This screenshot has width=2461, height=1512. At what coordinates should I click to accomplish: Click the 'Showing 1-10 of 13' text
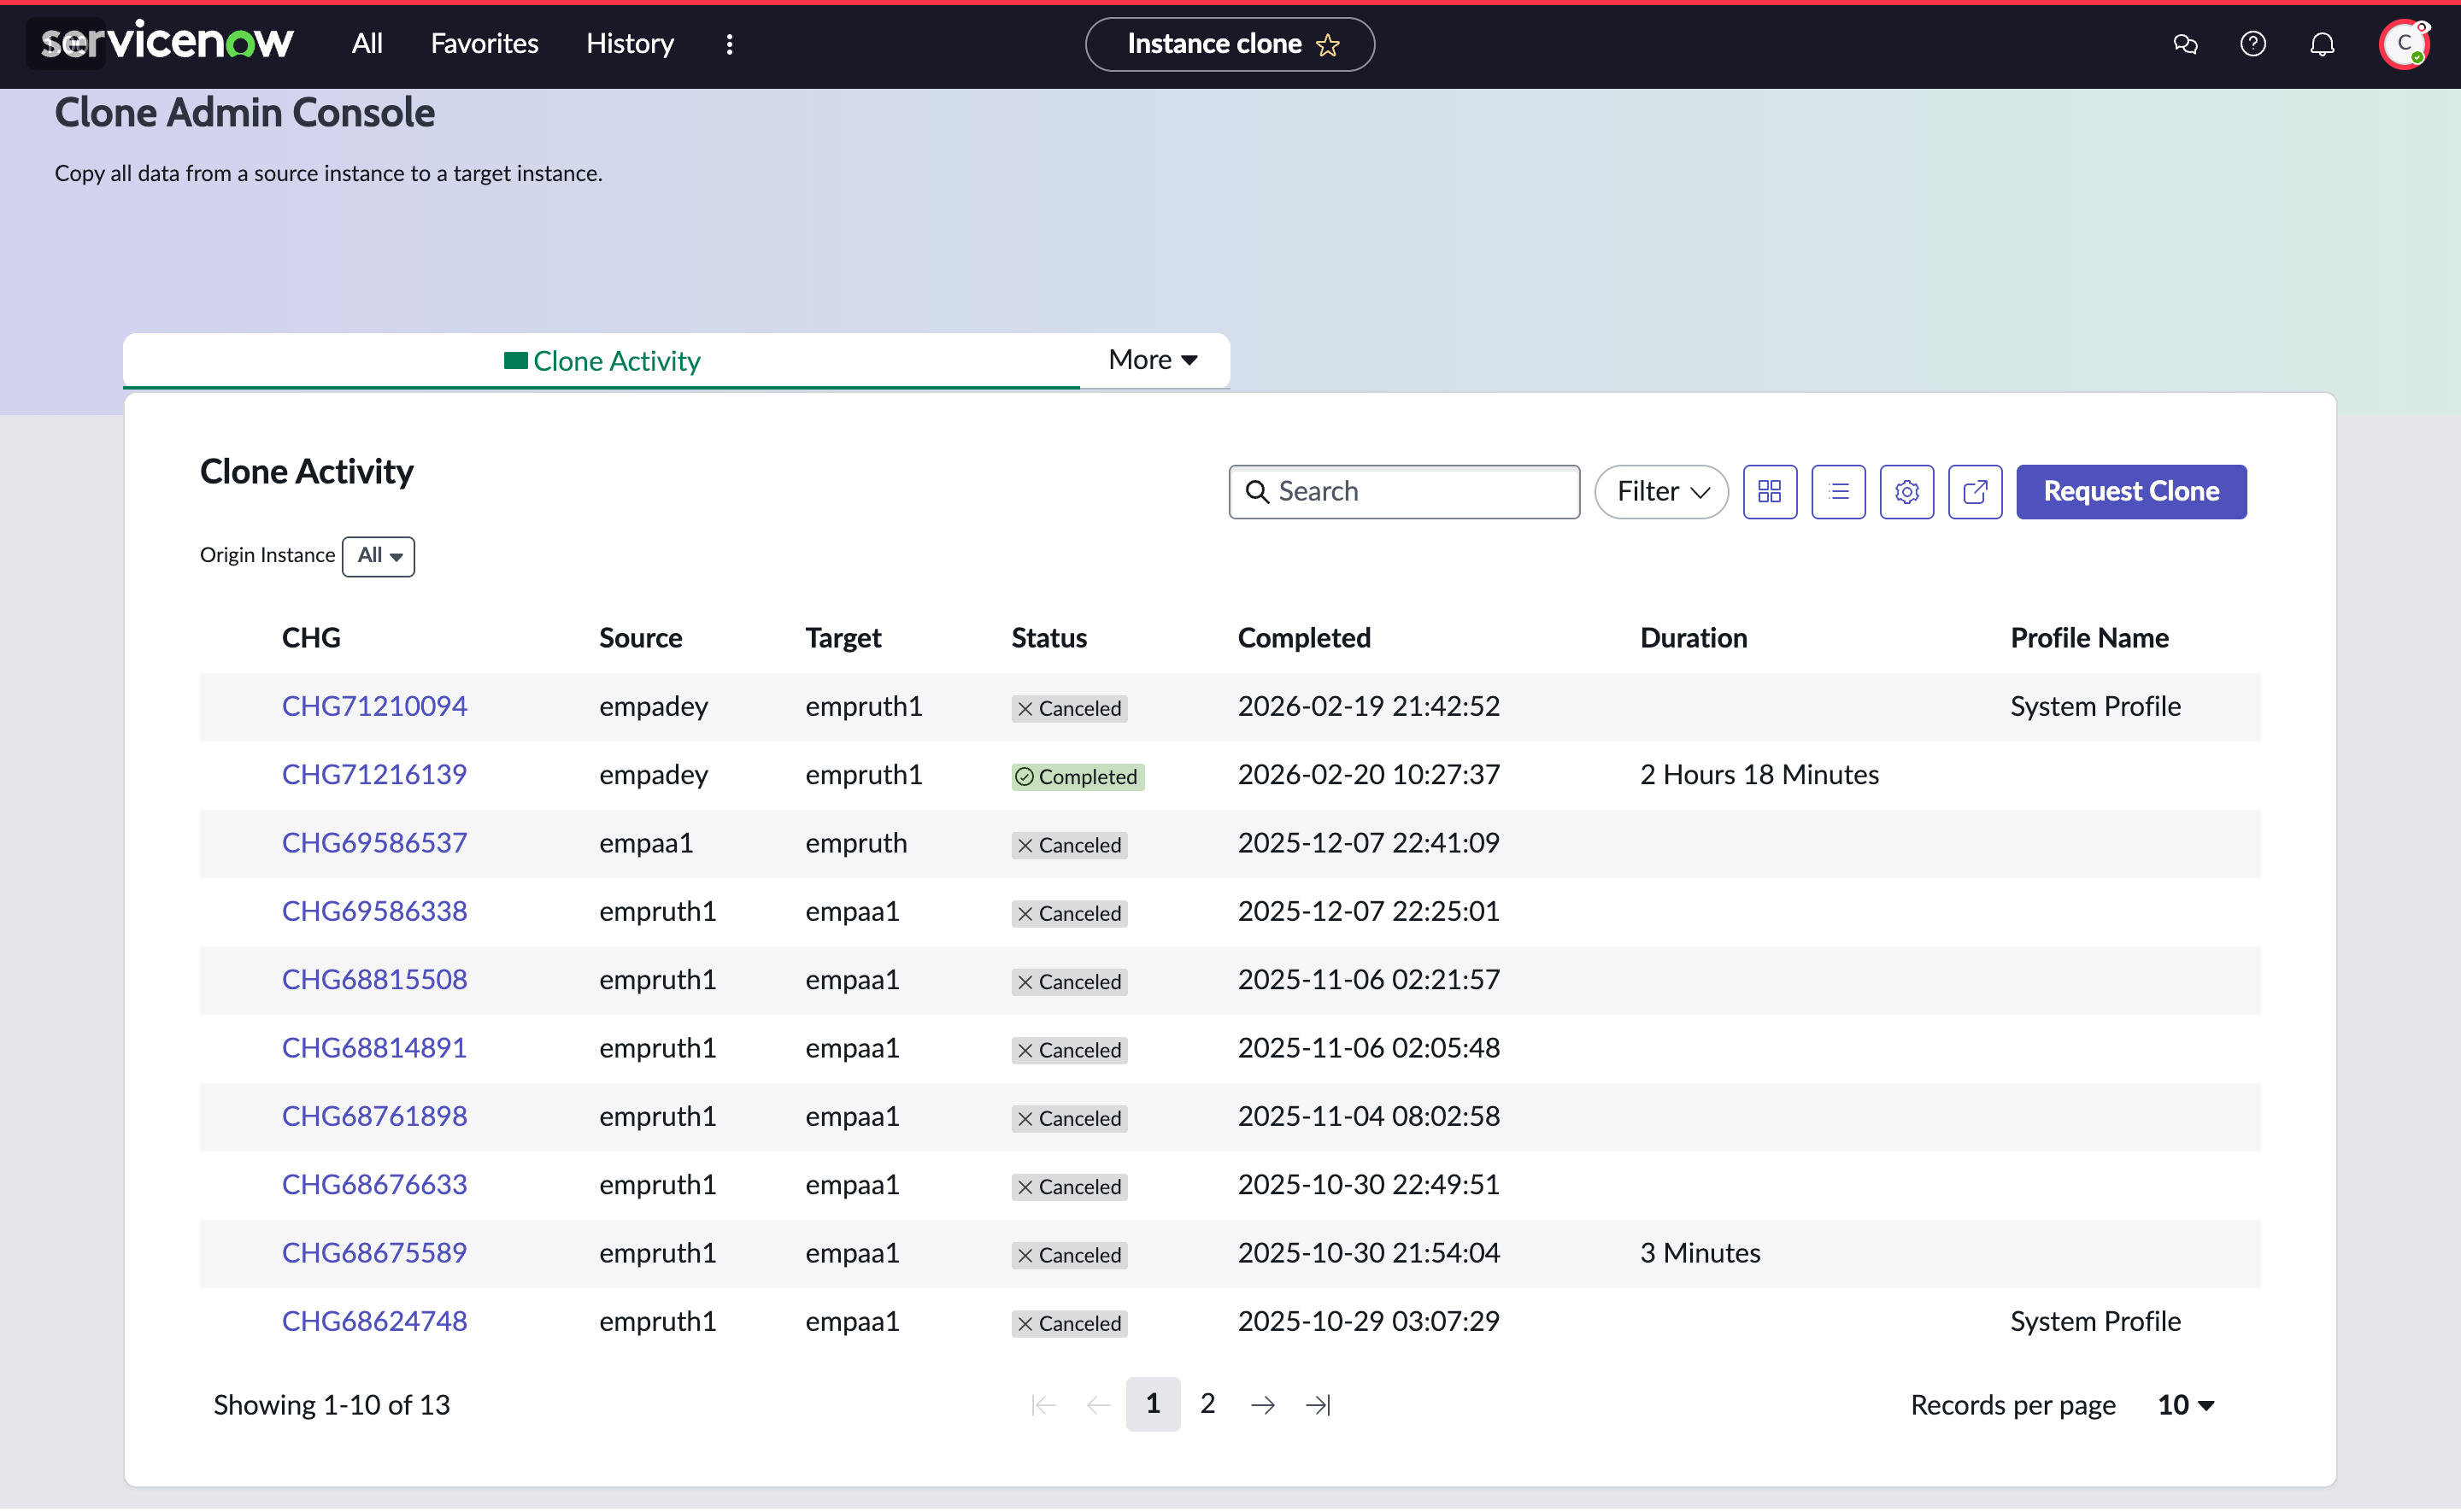pyautogui.click(x=332, y=1405)
